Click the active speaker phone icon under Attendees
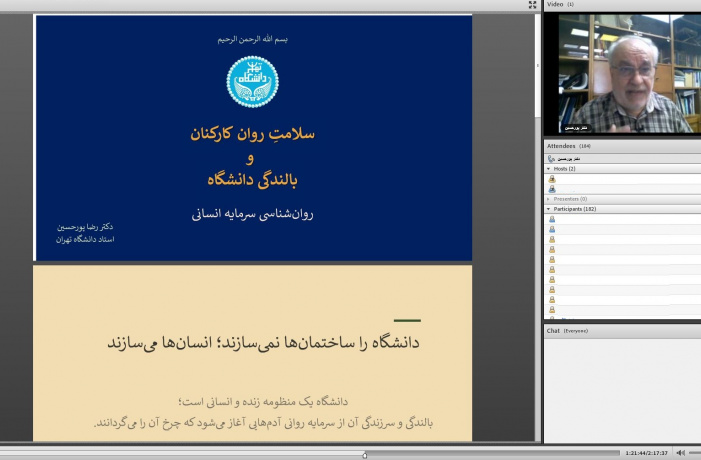This screenshot has width=701, height=460. coord(551,159)
